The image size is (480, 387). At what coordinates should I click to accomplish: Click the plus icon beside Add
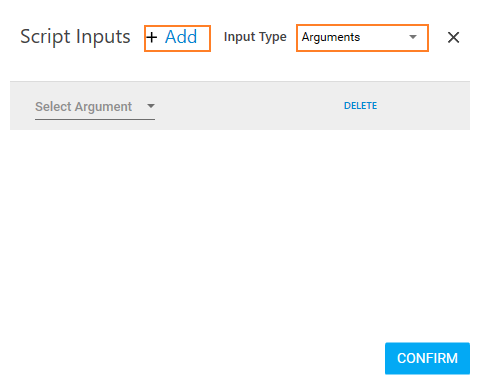coord(152,37)
